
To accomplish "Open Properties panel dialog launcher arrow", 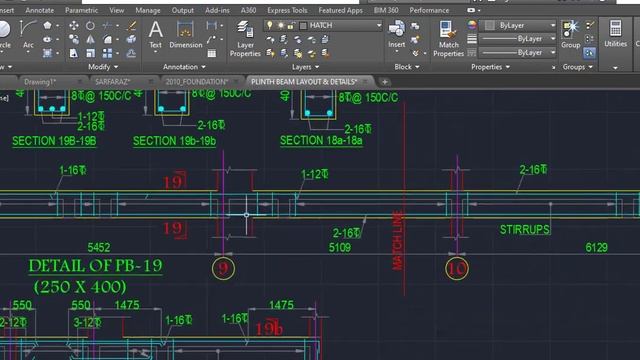I will [x=553, y=67].
